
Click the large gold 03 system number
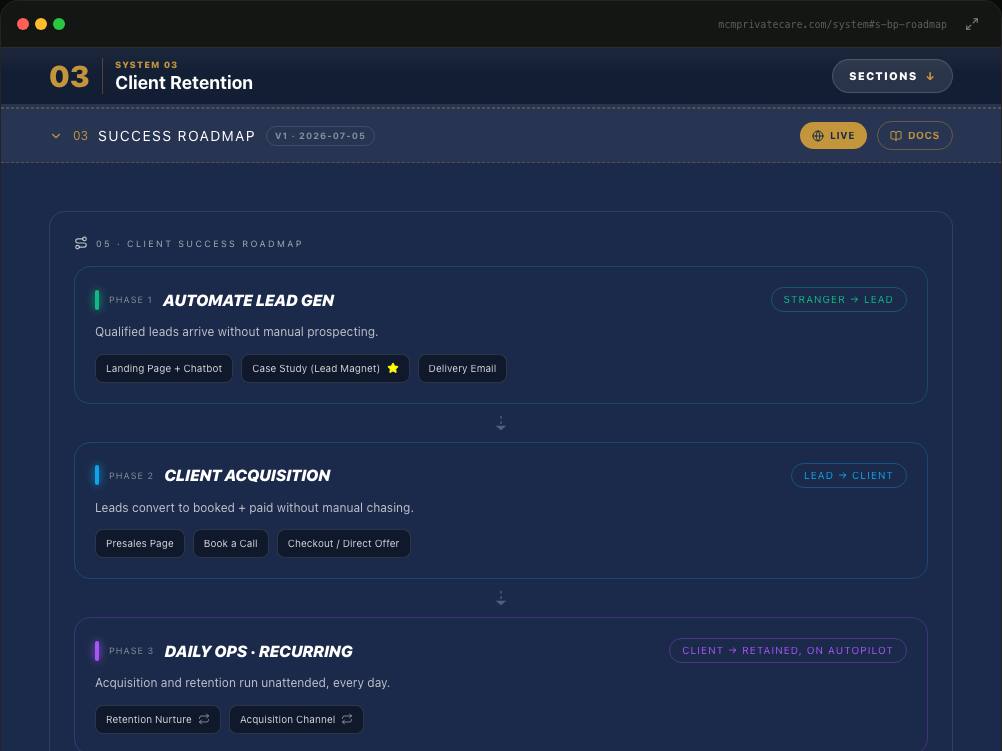(69, 77)
